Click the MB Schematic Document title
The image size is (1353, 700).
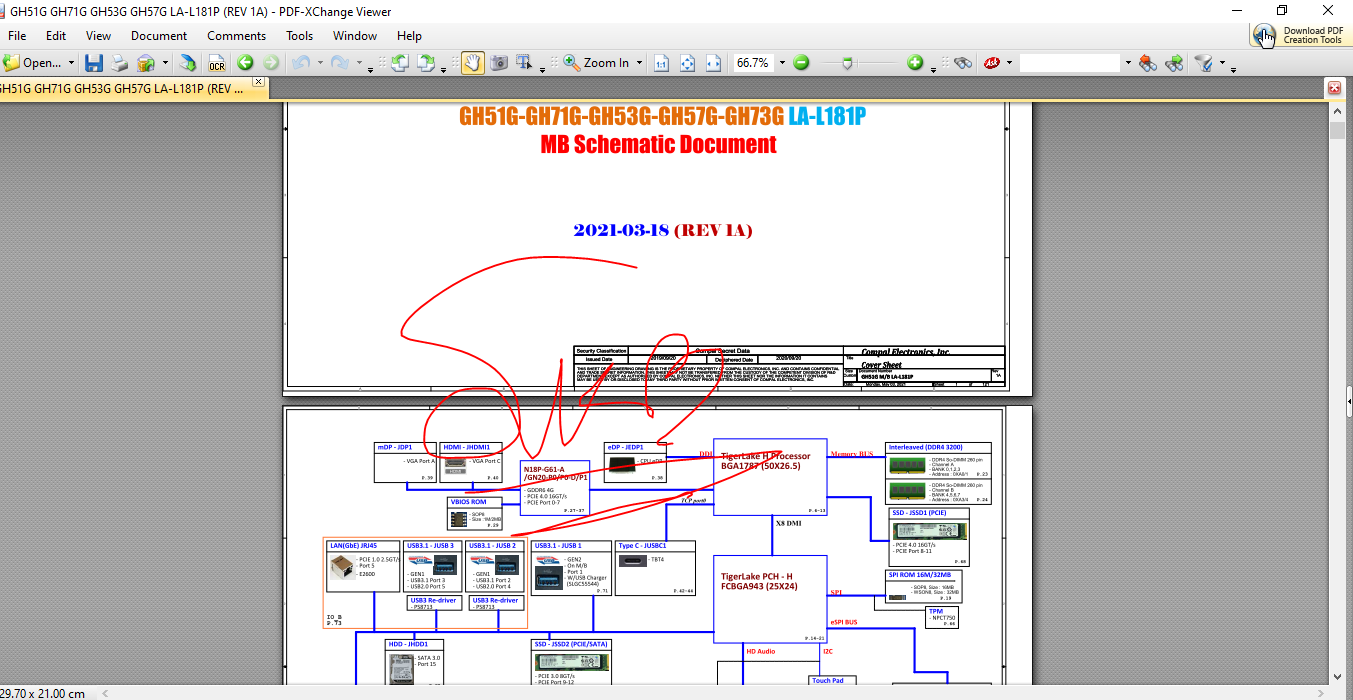tap(659, 144)
